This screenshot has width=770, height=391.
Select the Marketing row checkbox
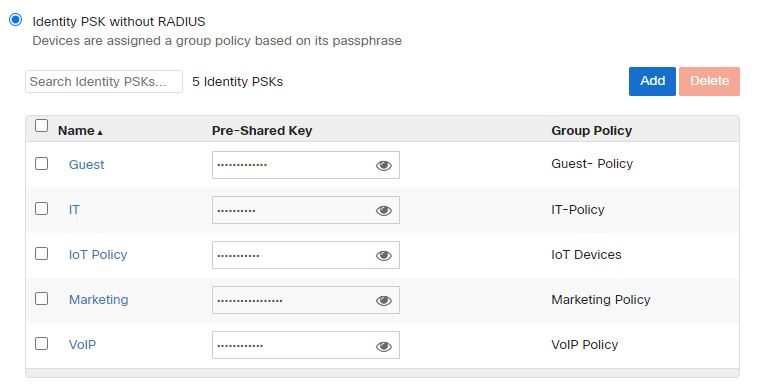point(42,298)
